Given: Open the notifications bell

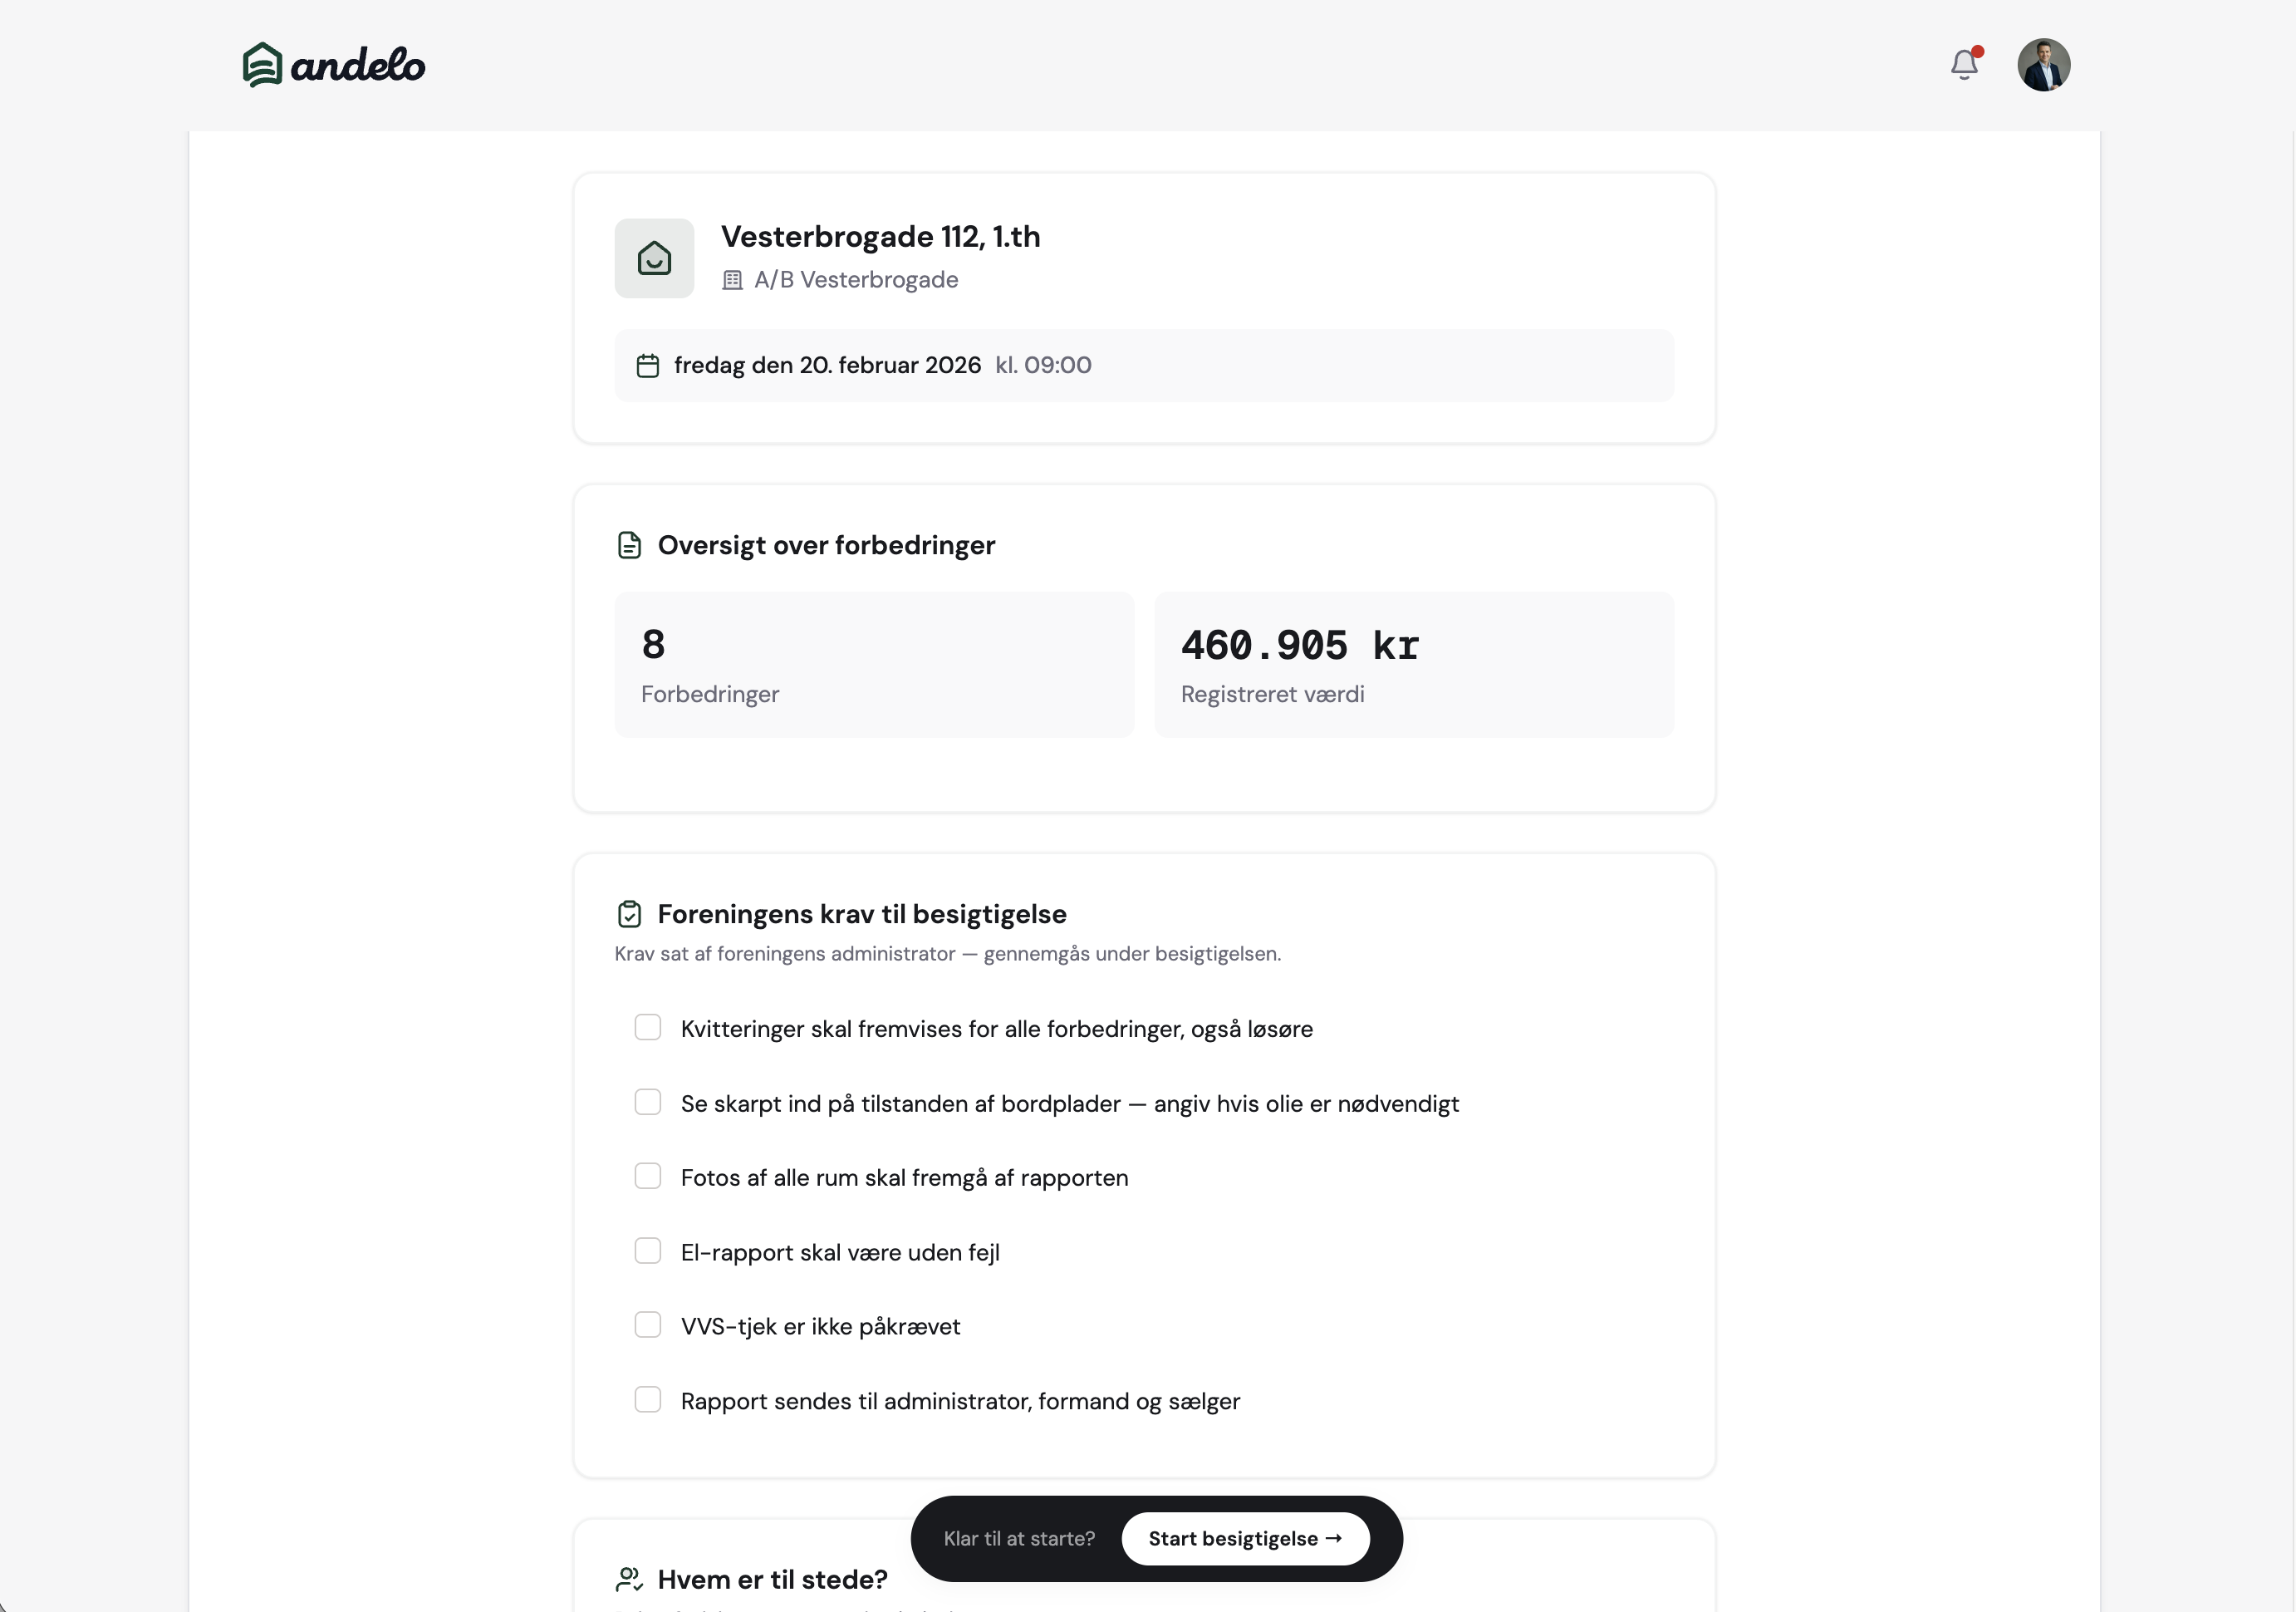Looking at the screenshot, I should pos(1964,65).
